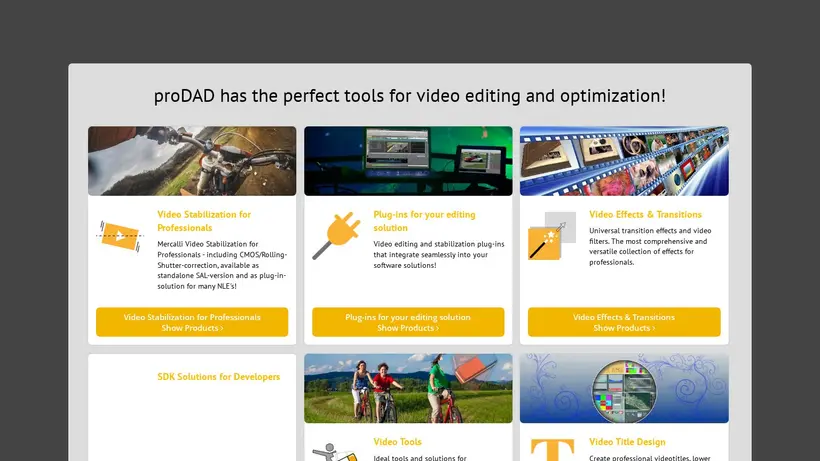The height and width of the screenshot is (461, 820).
Task: Open the SDK Solutions for Developers heading
Action: pyautogui.click(x=219, y=377)
